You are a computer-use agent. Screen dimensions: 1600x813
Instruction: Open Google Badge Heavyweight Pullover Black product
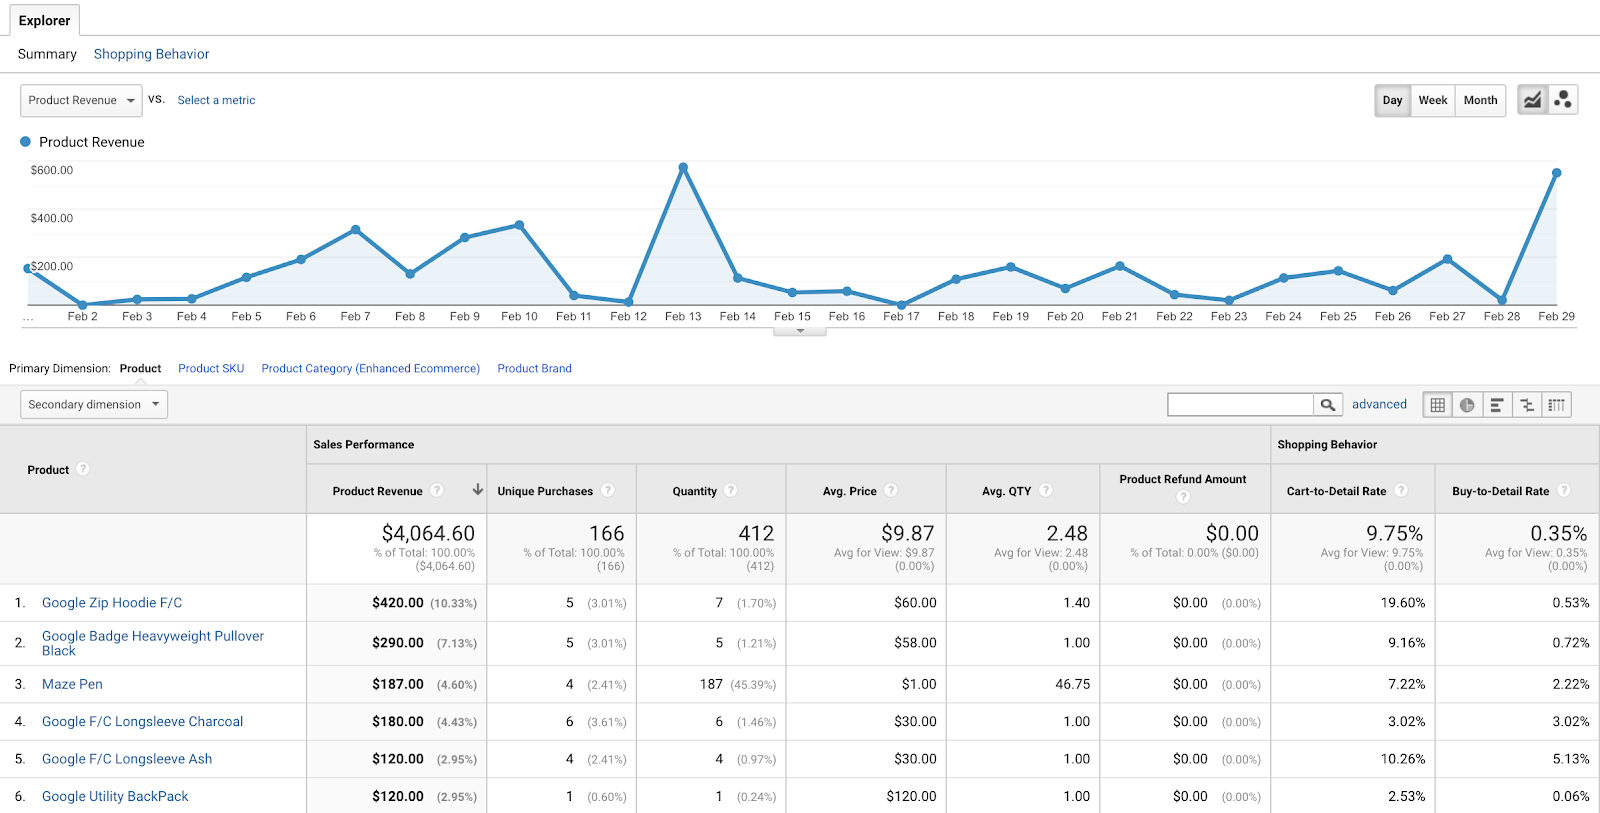(x=153, y=643)
